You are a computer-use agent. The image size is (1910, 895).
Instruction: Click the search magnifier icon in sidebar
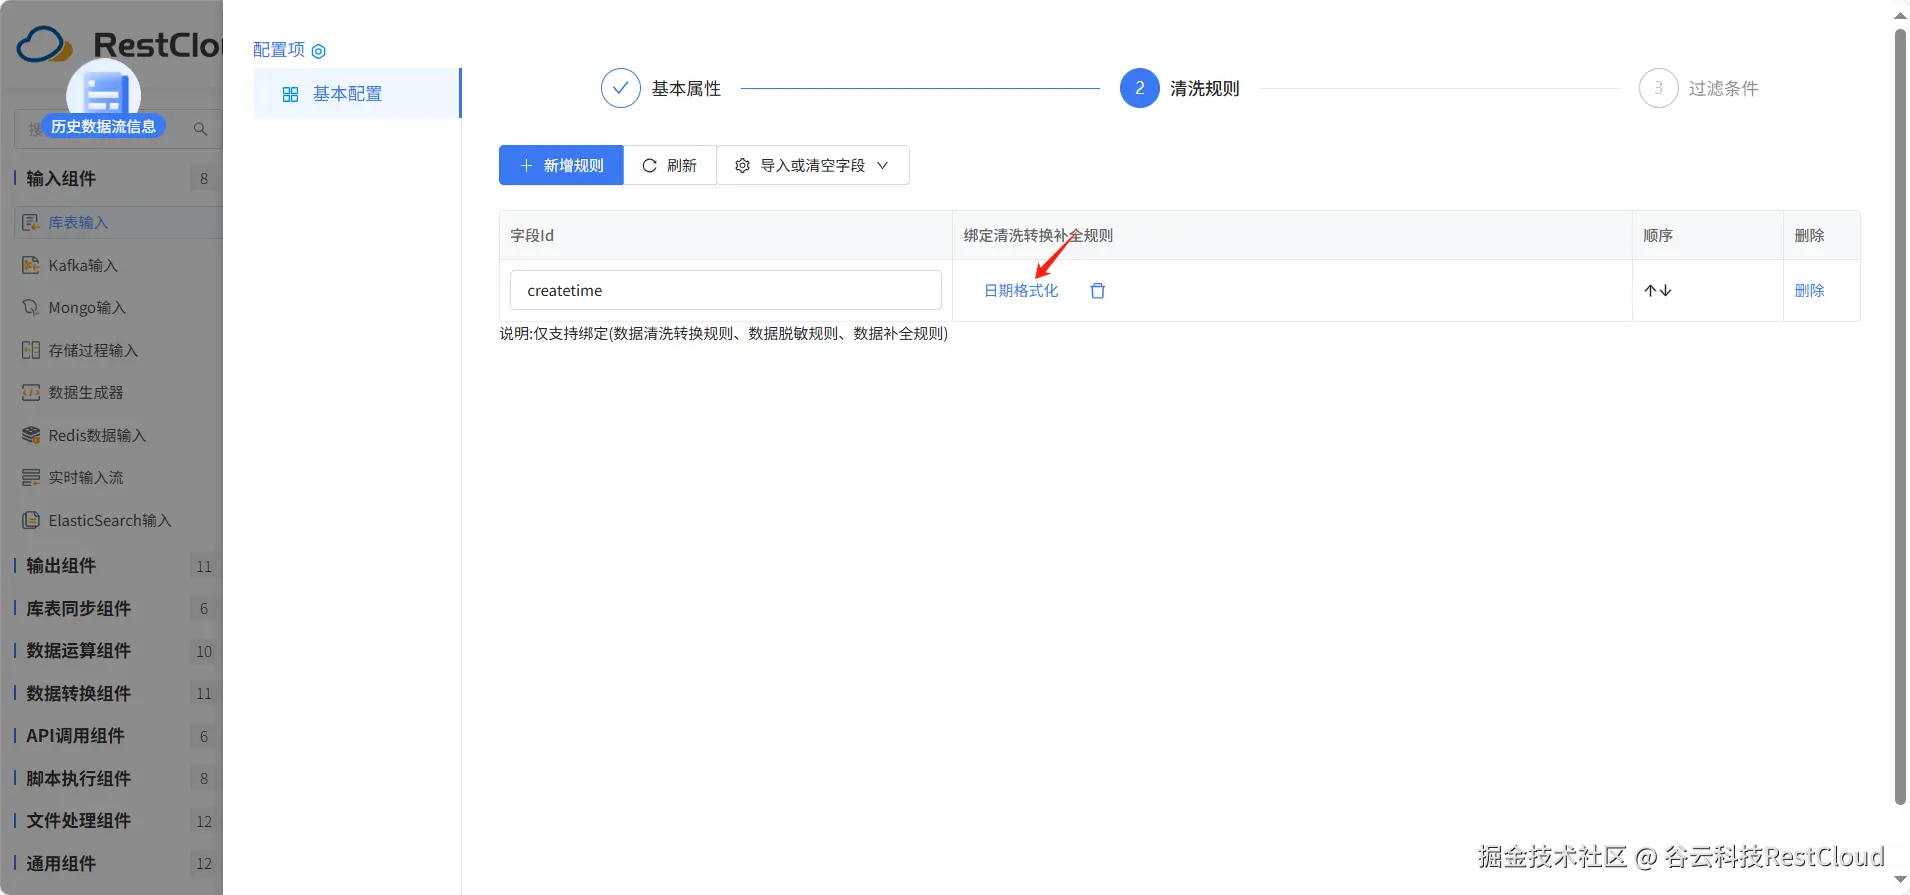(200, 129)
